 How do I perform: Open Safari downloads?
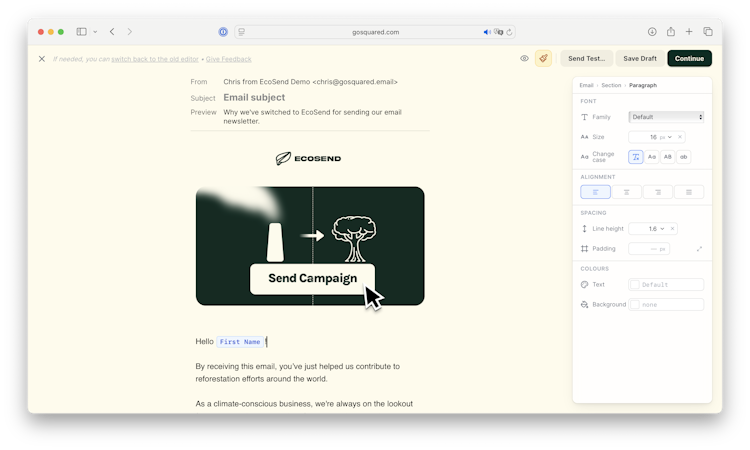[652, 32]
